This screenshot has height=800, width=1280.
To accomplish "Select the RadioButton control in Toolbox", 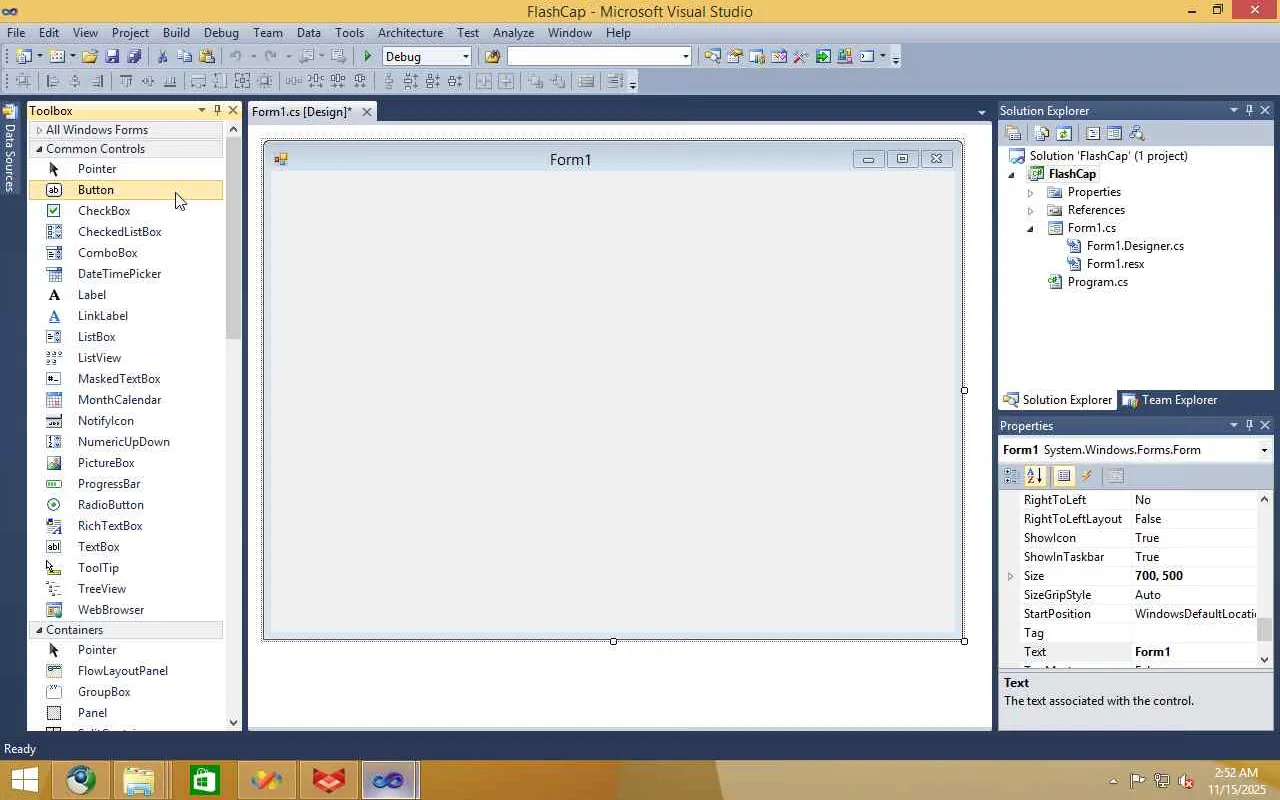I will [125, 505].
